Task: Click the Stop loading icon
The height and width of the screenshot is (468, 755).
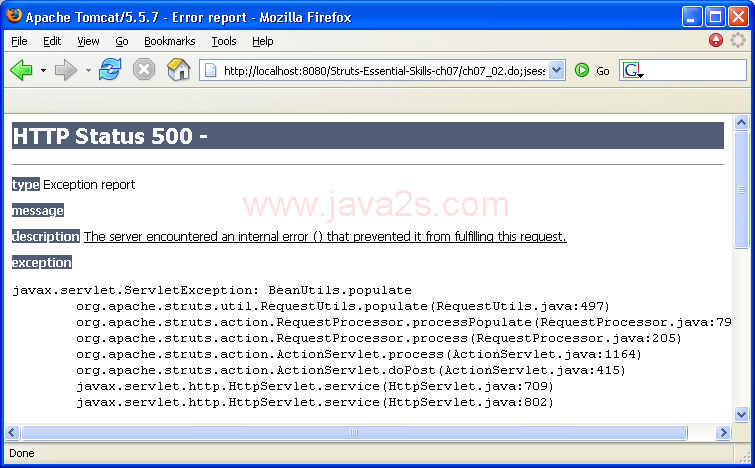Action: pyautogui.click(x=144, y=70)
